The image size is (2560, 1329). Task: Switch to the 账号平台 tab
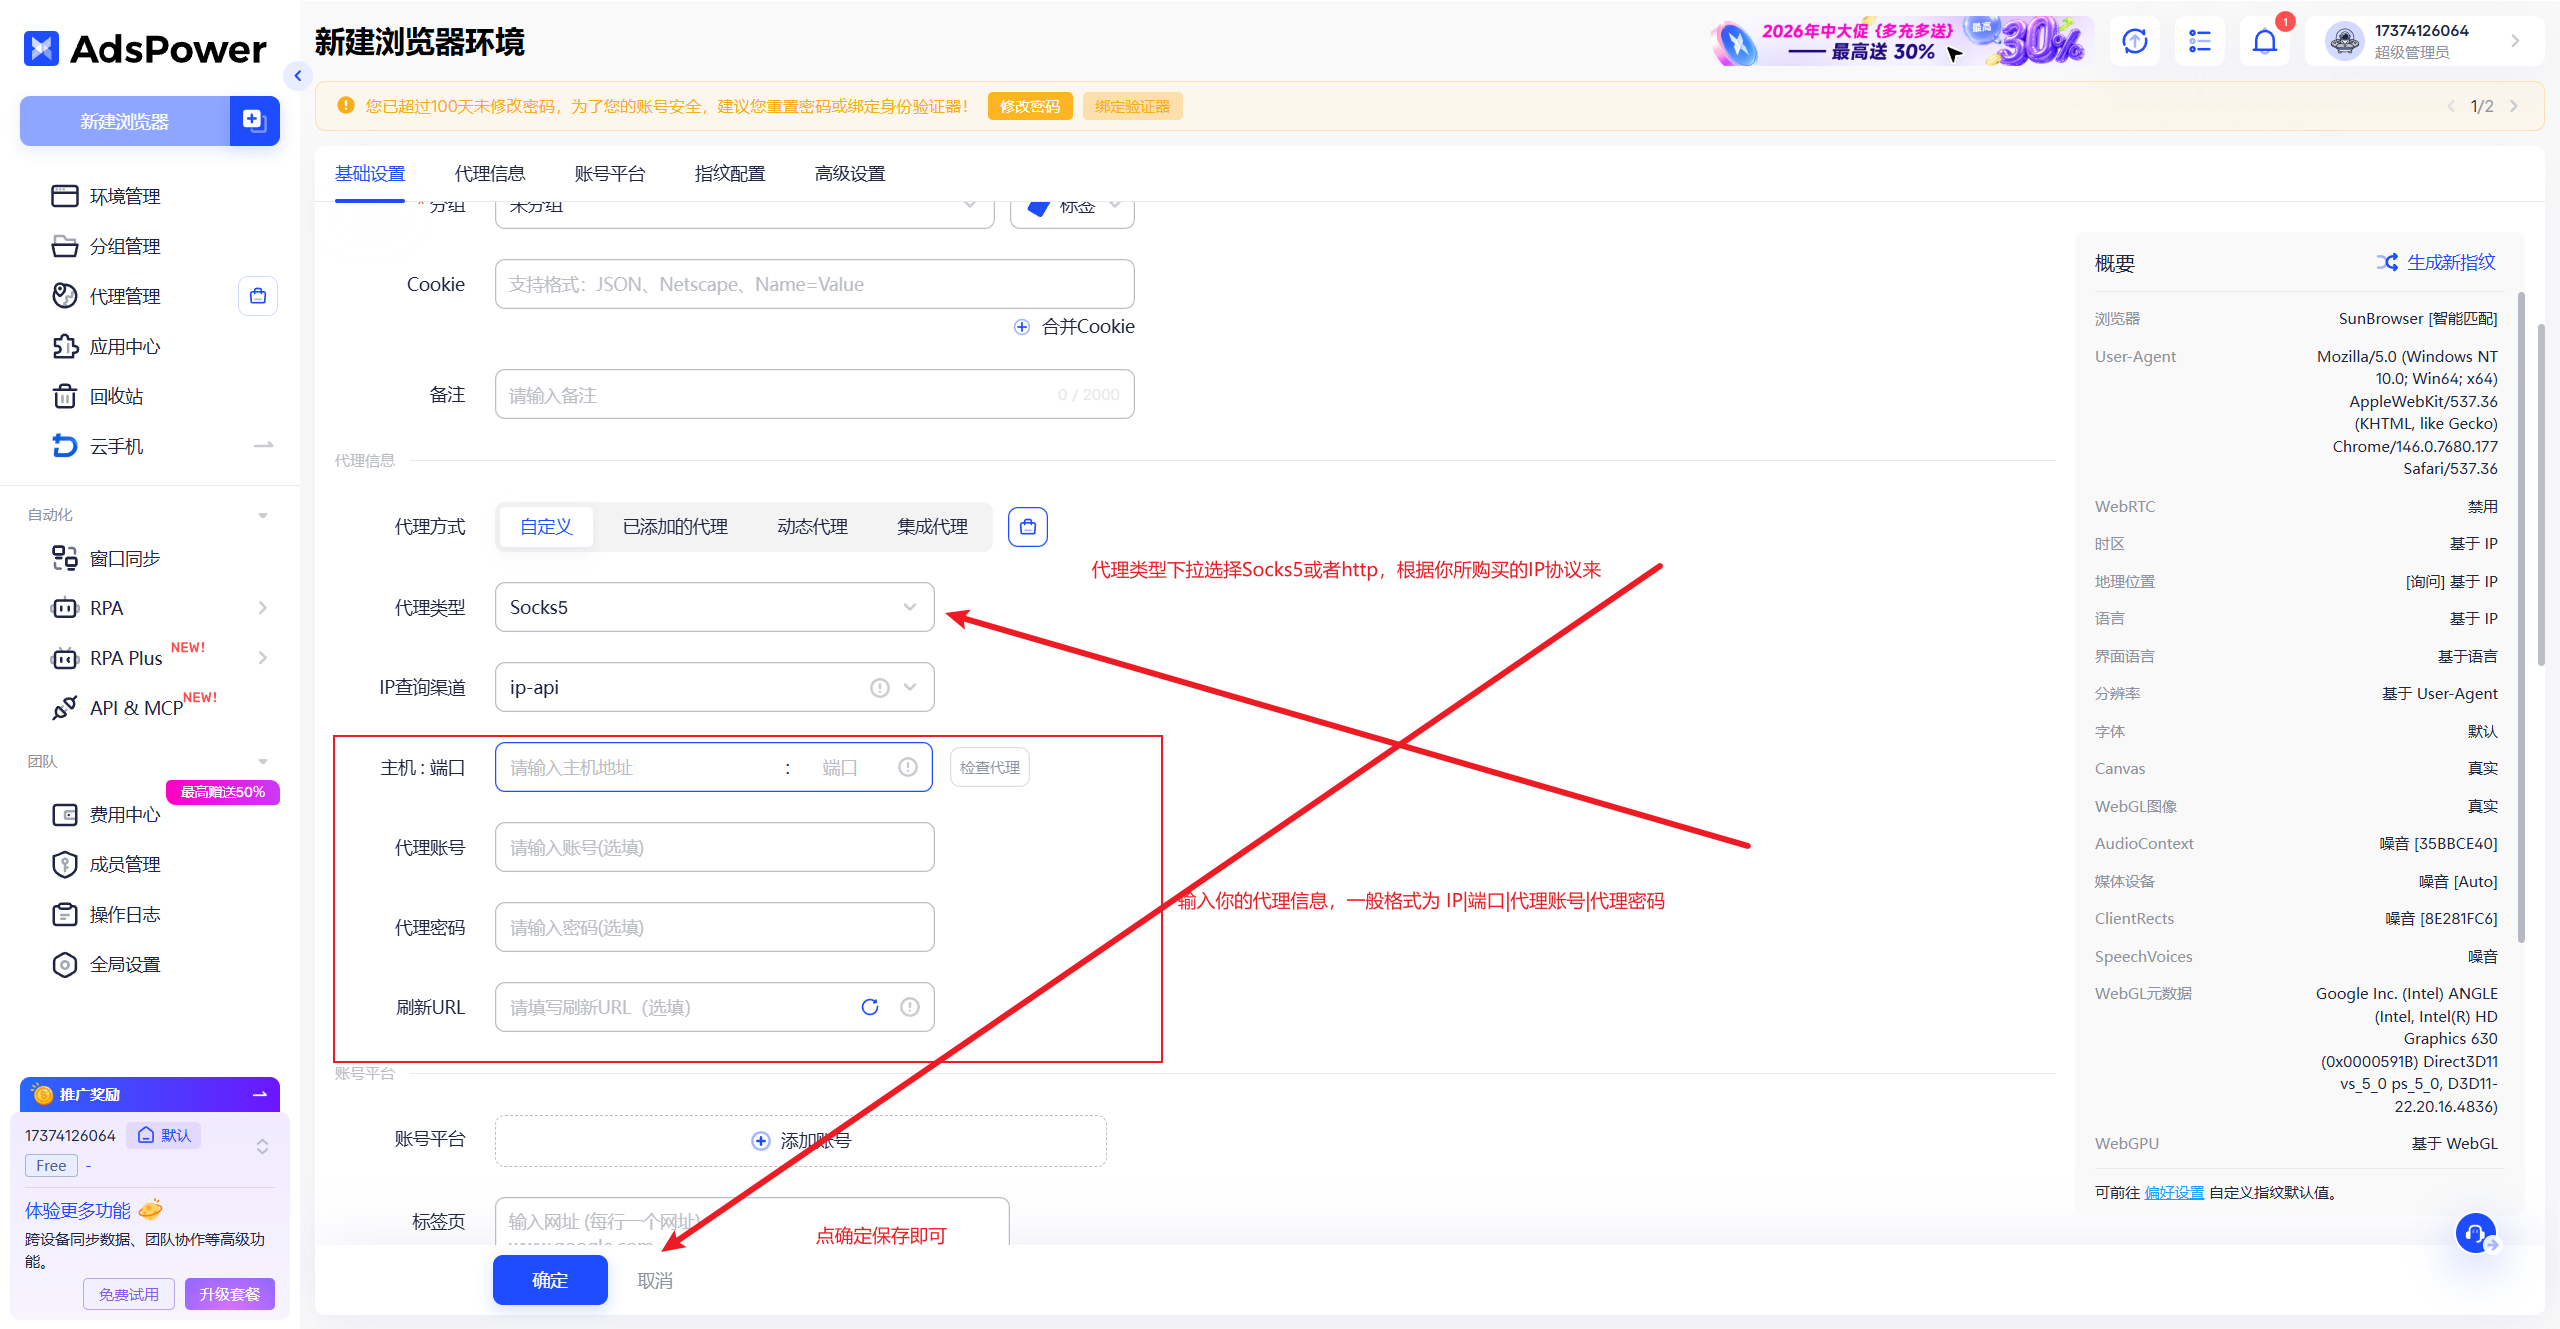[610, 174]
